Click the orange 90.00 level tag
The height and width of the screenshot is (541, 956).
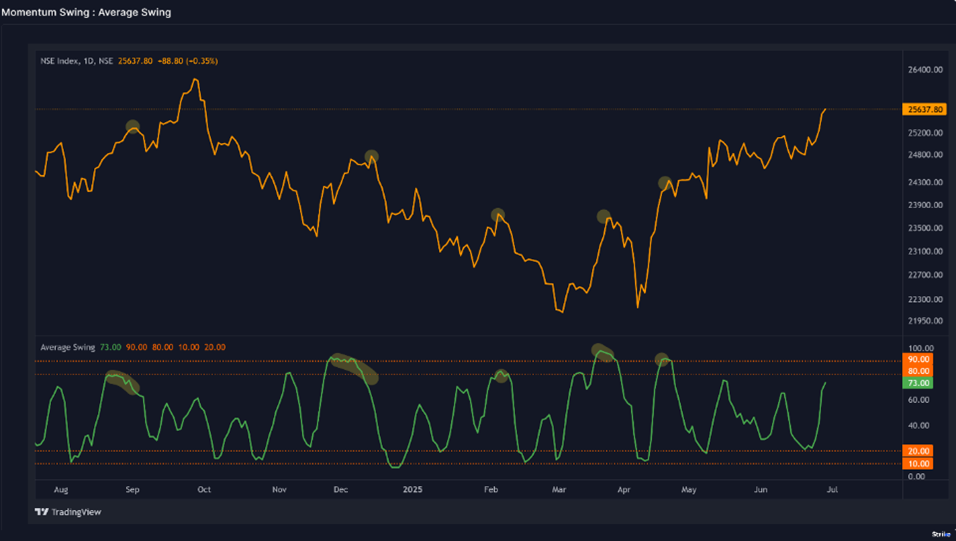point(917,359)
